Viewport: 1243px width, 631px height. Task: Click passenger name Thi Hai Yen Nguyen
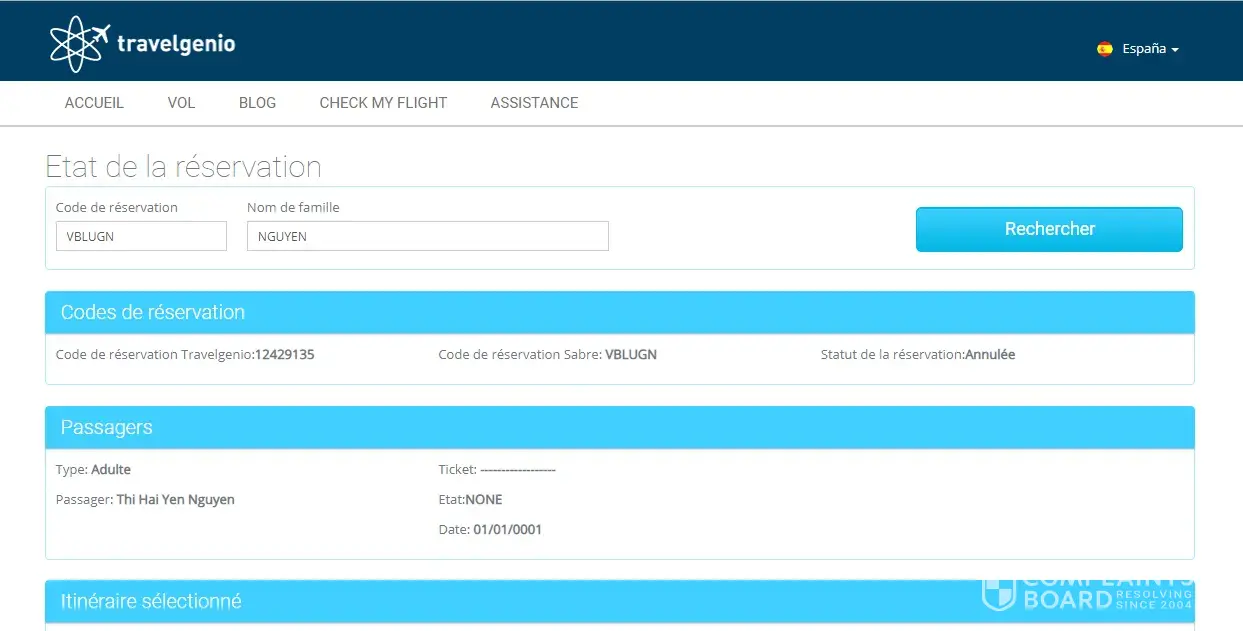pos(175,500)
